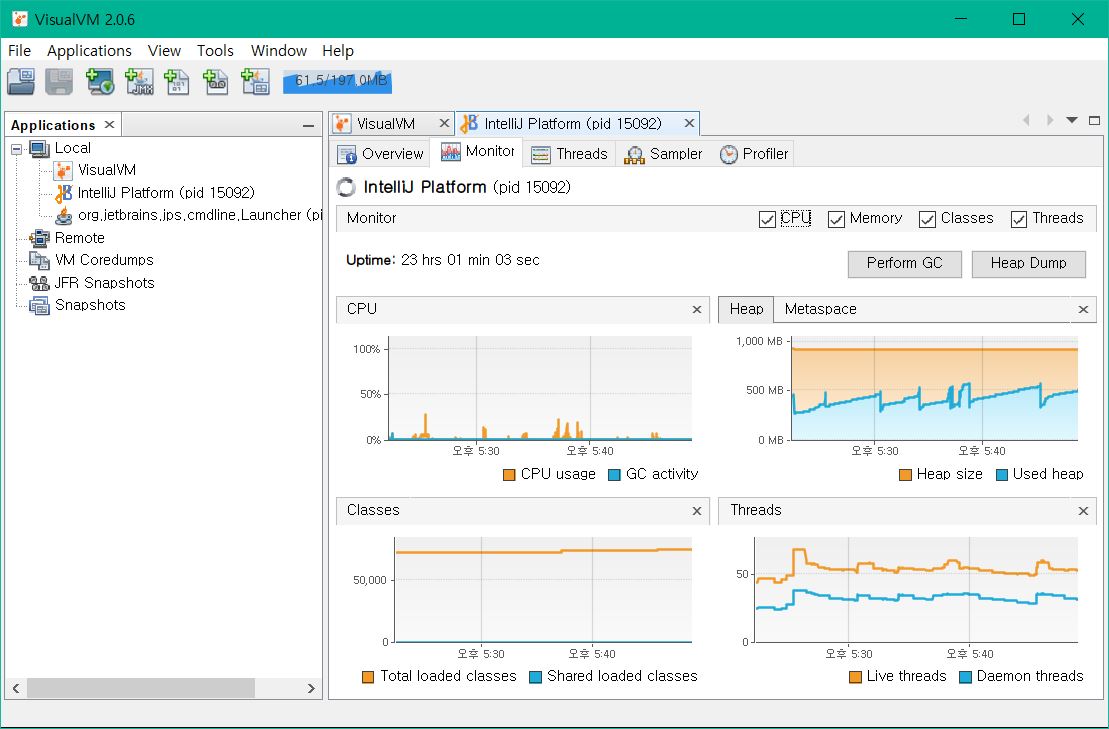
Task: Click the Snapshots node icon
Action: (39, 305)
